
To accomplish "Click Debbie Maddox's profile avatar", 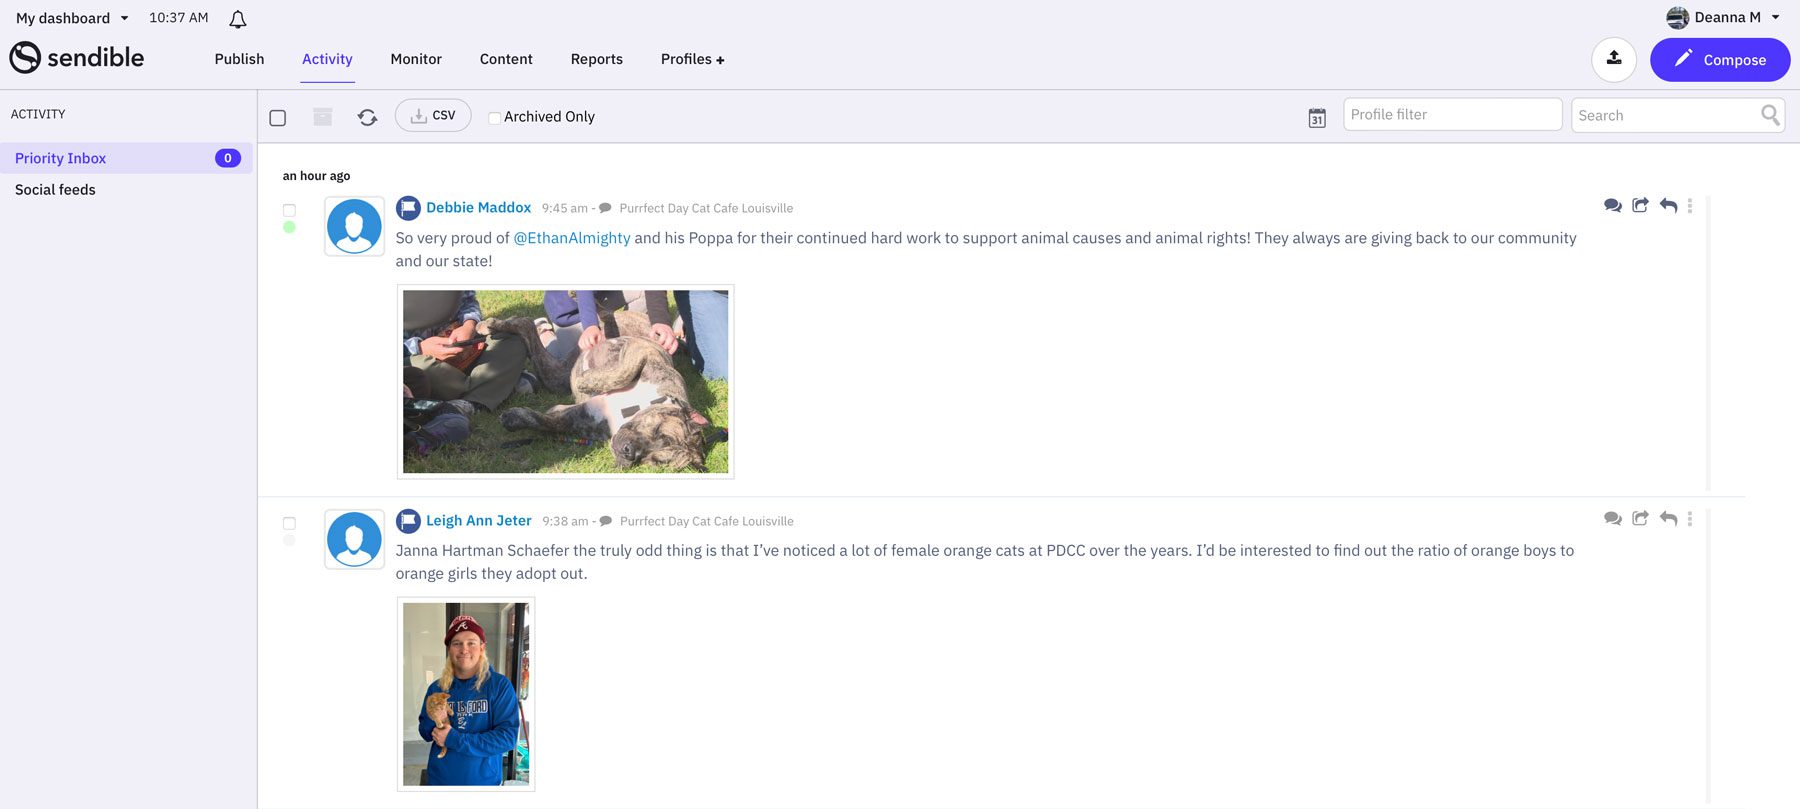I will coord(354,226).
